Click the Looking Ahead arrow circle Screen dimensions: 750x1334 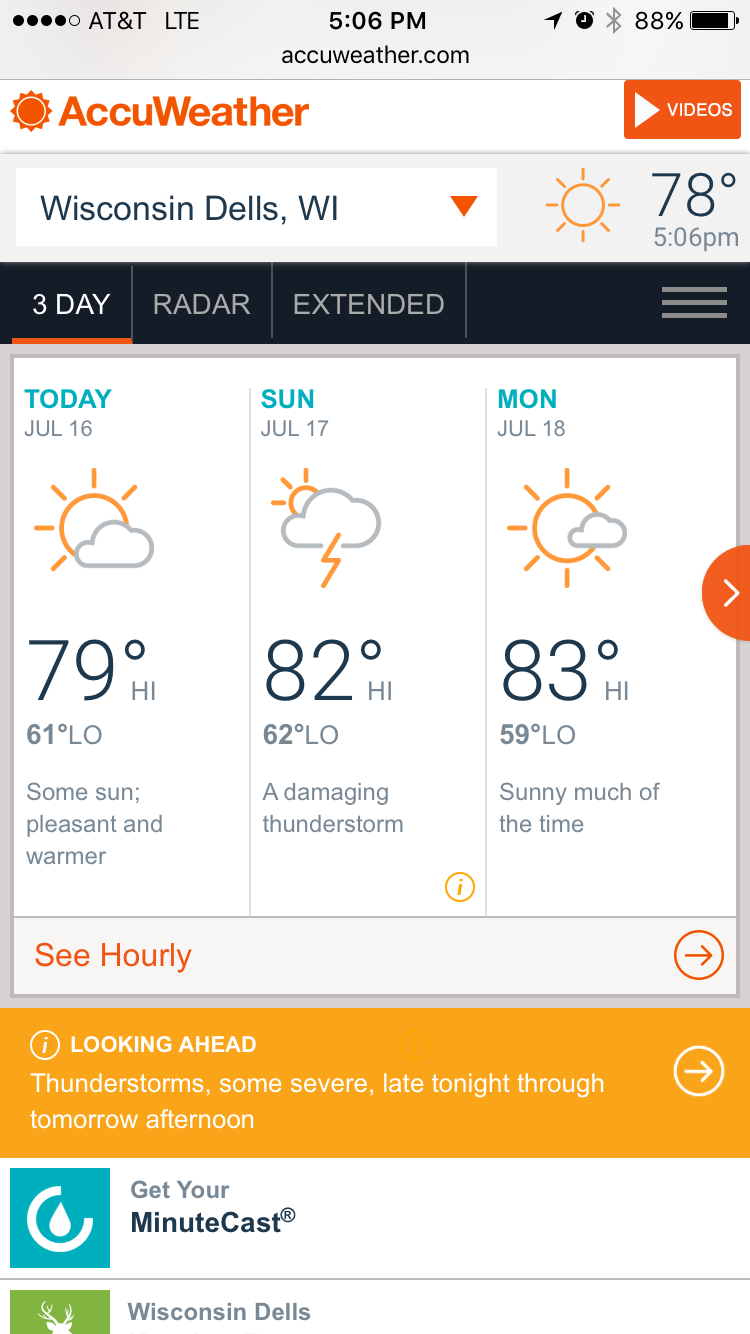click(x=698, y=1072)
